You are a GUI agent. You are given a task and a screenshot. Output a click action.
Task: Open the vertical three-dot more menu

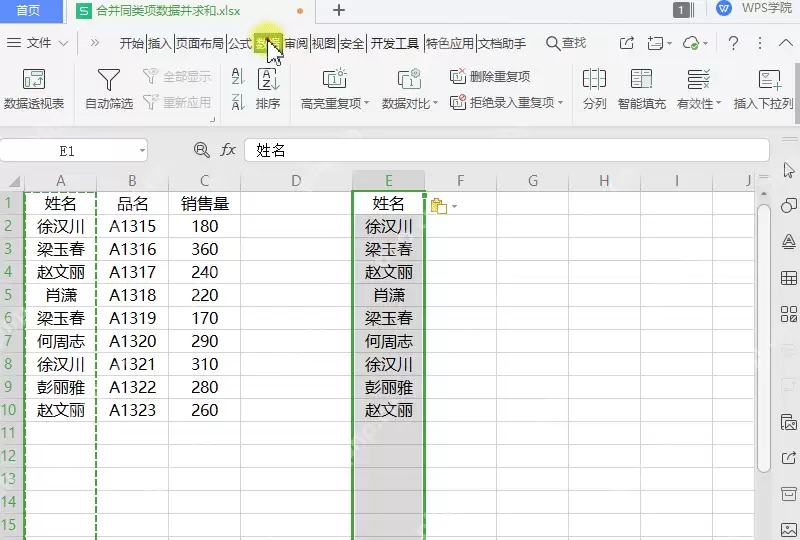[760, 43]
